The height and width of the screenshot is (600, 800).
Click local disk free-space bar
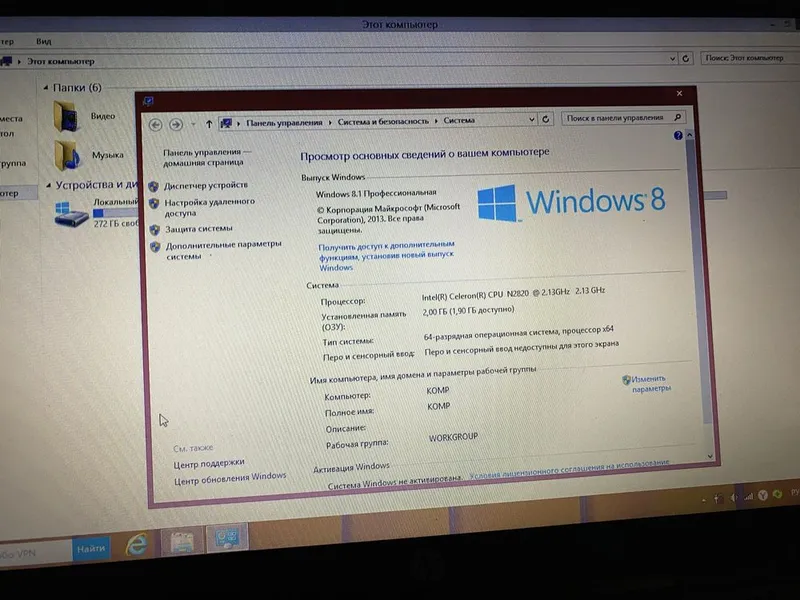tap(116, 213)
